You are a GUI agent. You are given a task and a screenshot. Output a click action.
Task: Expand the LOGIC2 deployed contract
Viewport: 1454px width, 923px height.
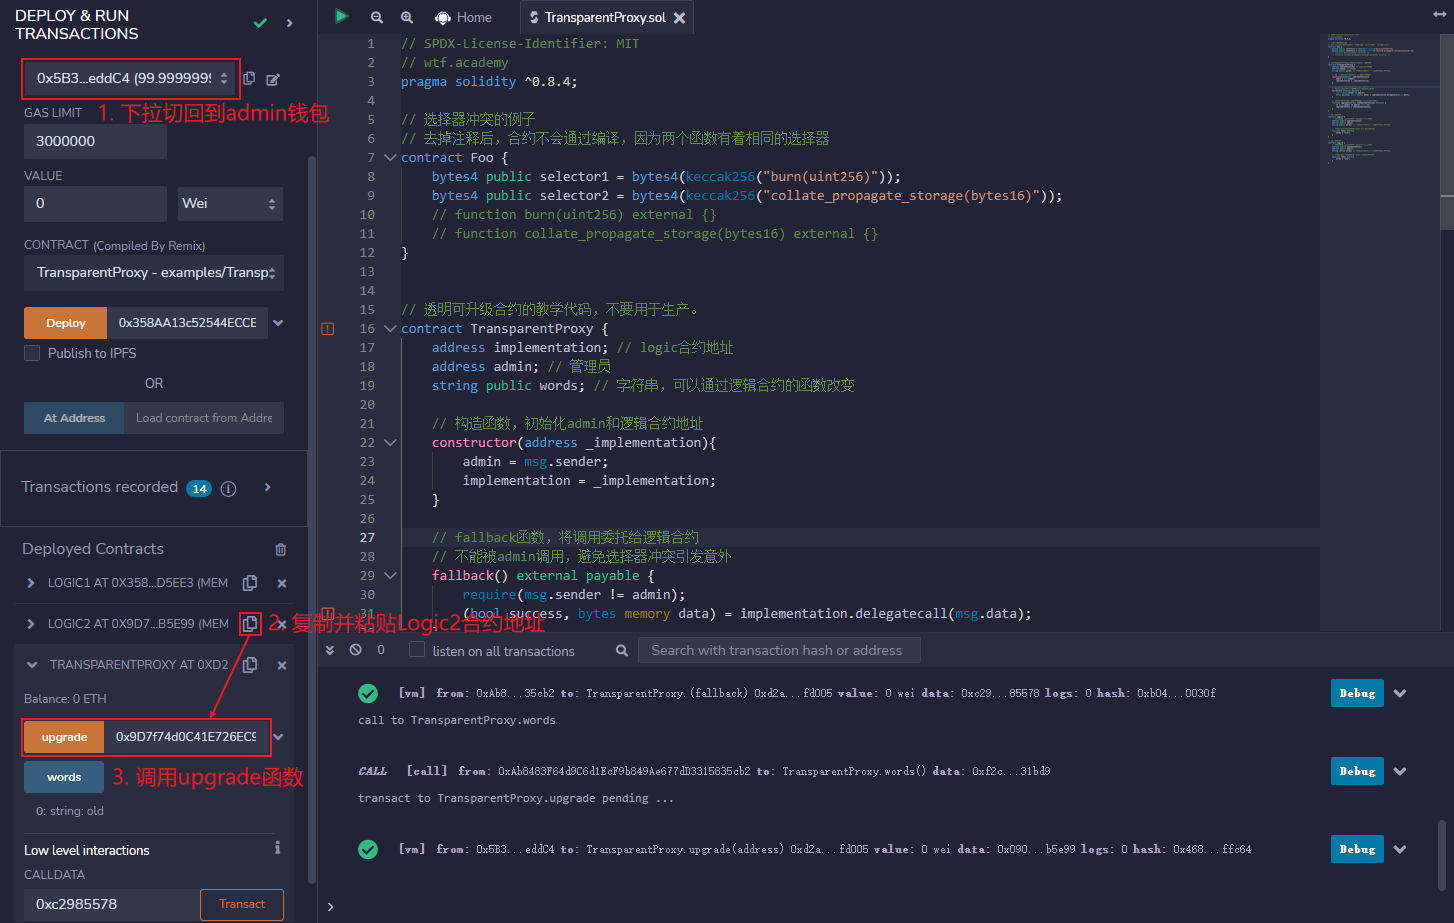(31, 624)
